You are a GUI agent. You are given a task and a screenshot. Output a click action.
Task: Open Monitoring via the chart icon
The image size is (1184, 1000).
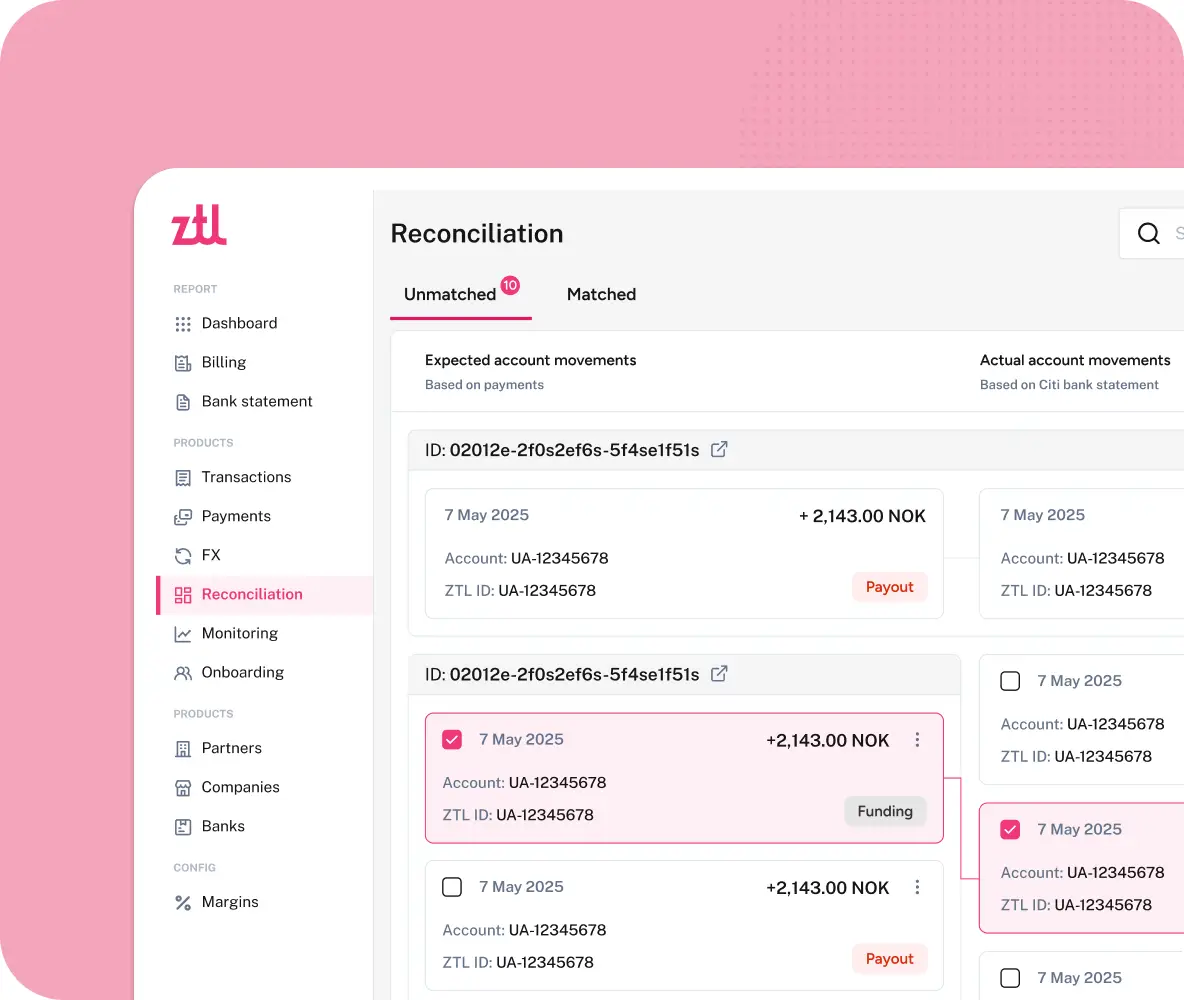click(x=183, y=634)
